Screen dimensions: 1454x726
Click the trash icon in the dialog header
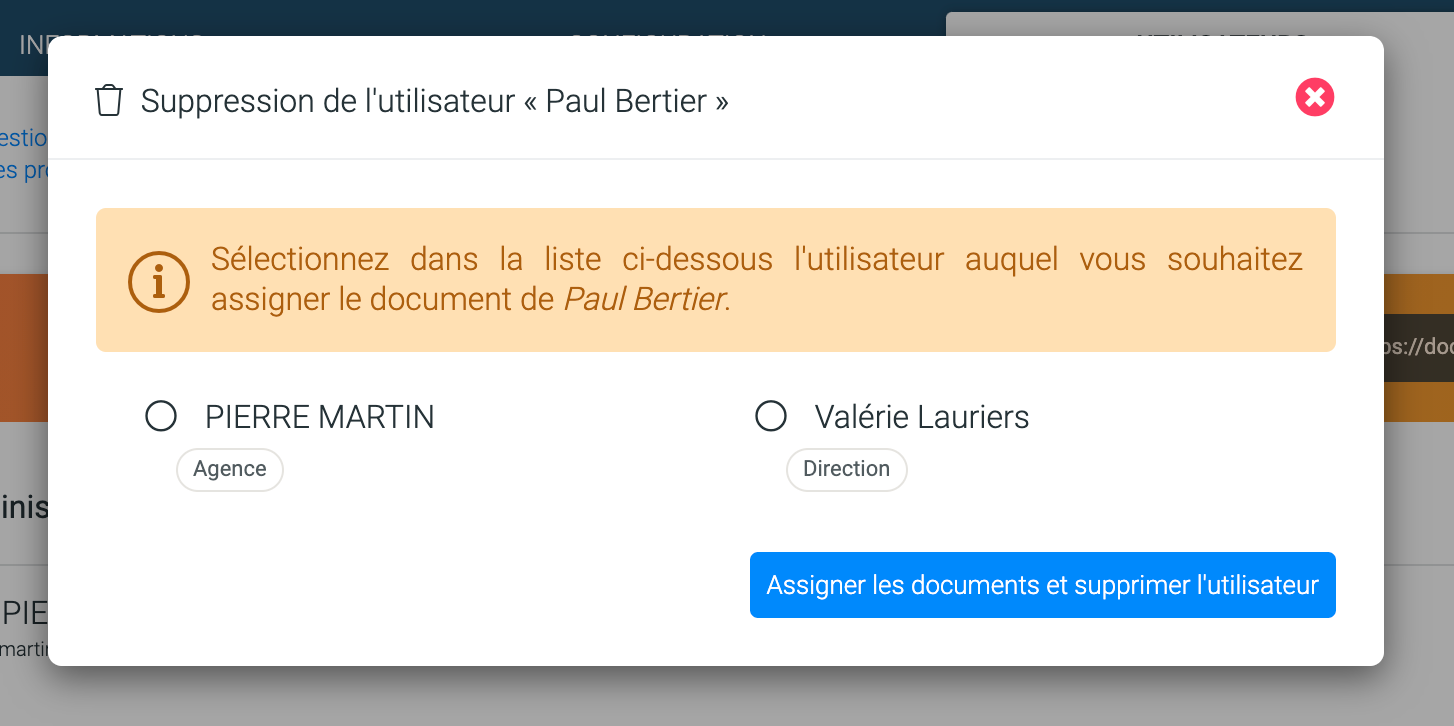point(108,101)
